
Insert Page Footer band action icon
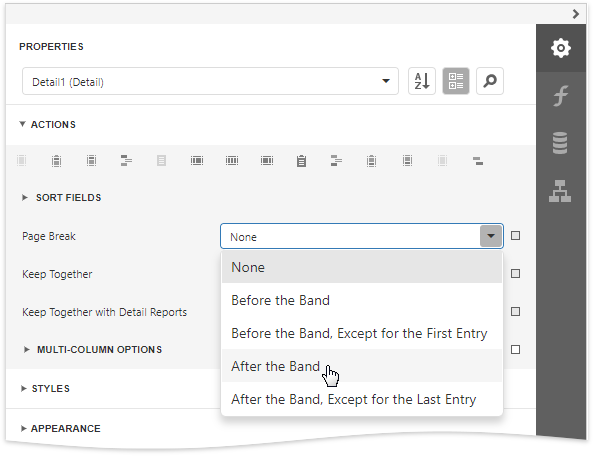407,161
